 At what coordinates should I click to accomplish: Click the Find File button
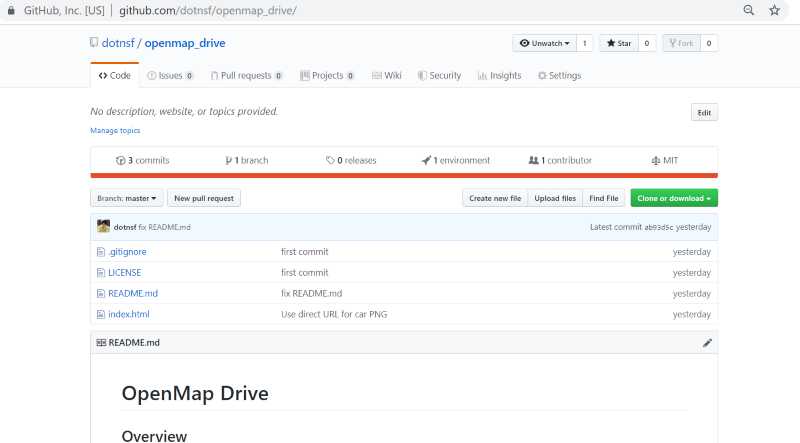[604, 198]
